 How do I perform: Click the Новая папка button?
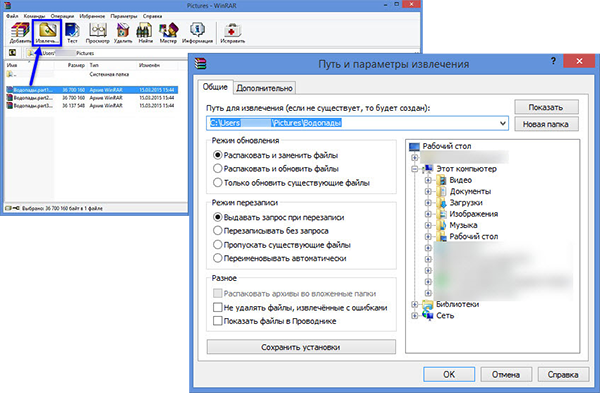[546, 124]
